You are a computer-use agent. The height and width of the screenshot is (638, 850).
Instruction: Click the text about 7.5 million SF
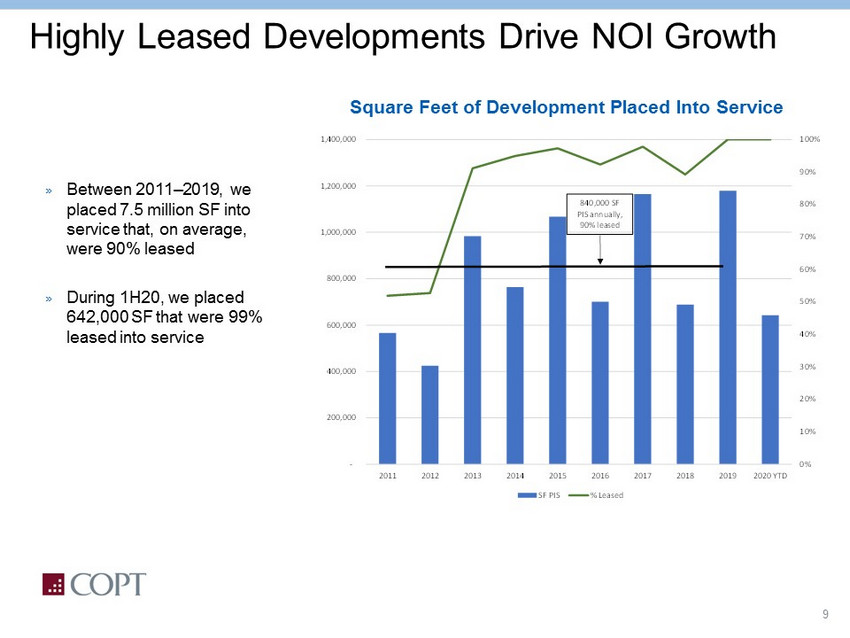(157, 219)
